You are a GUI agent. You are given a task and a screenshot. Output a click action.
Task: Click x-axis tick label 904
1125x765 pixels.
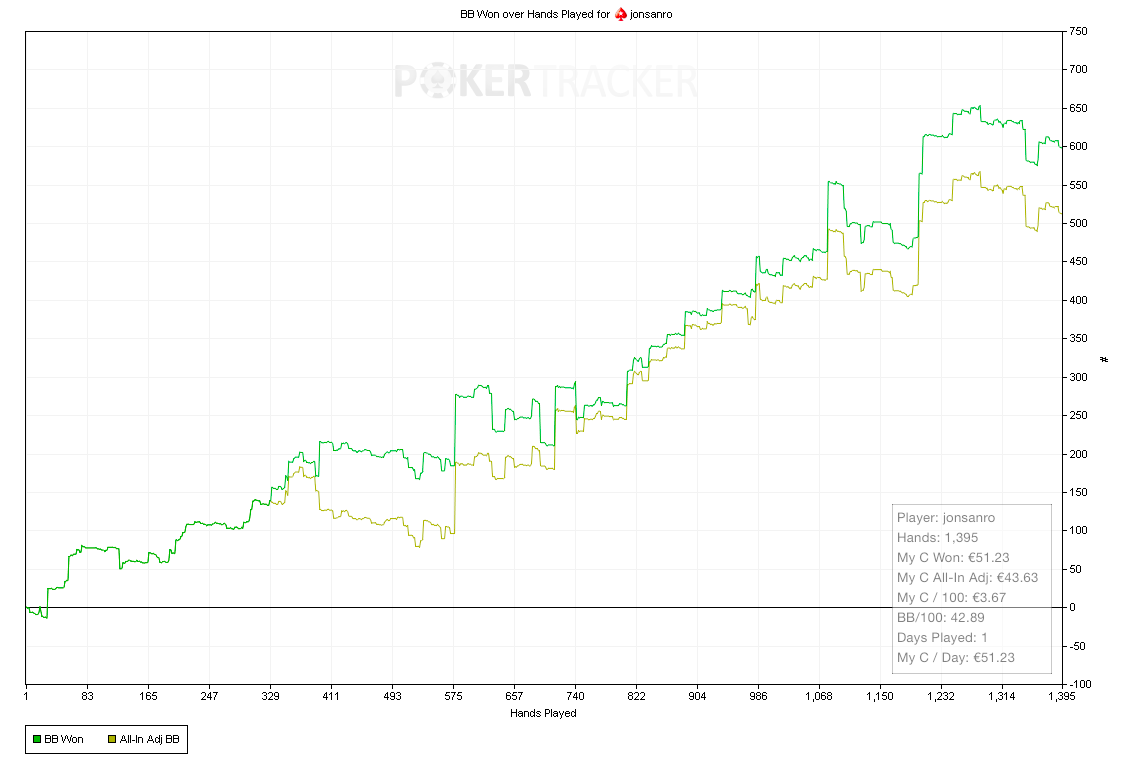[x=697, y=696]
